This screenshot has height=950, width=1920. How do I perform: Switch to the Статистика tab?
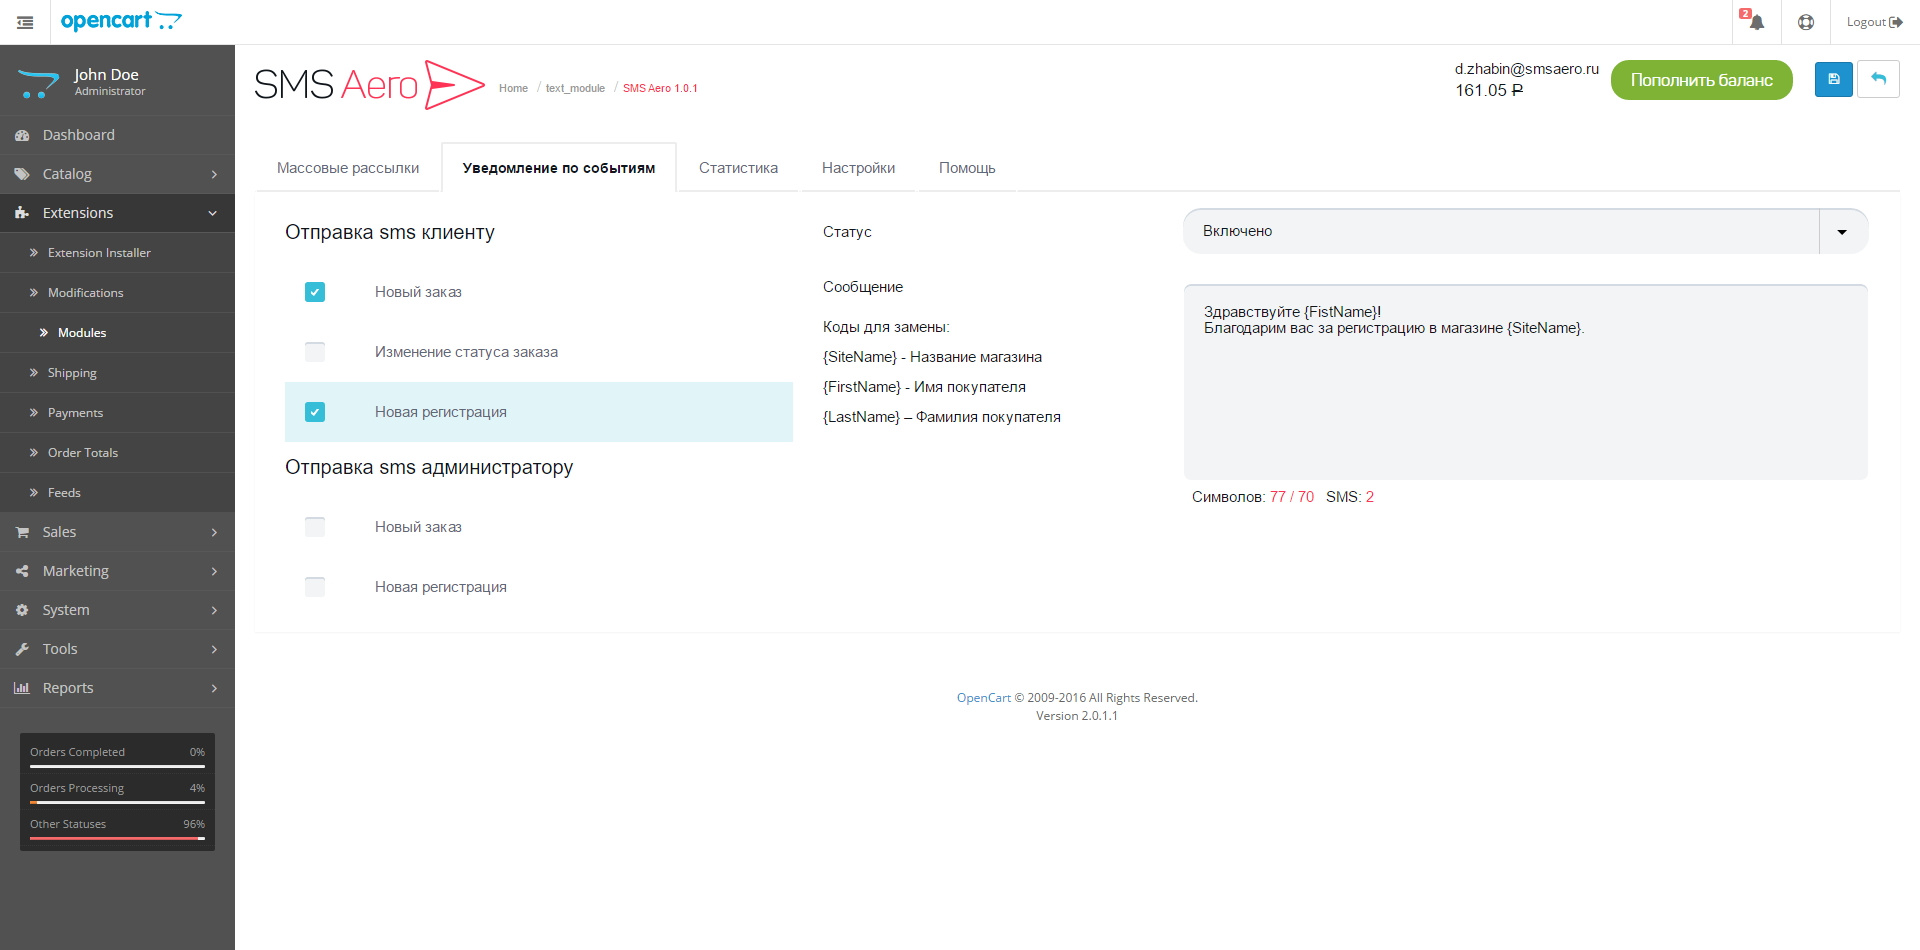738,168
